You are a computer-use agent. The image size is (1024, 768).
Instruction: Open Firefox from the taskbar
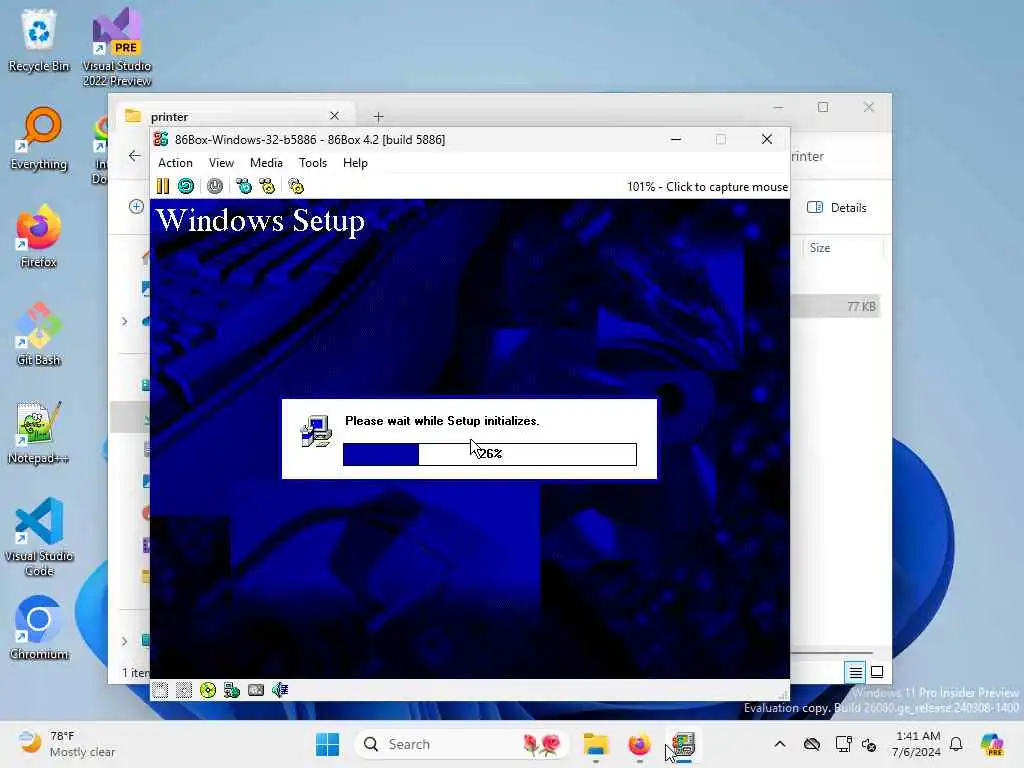639,744
